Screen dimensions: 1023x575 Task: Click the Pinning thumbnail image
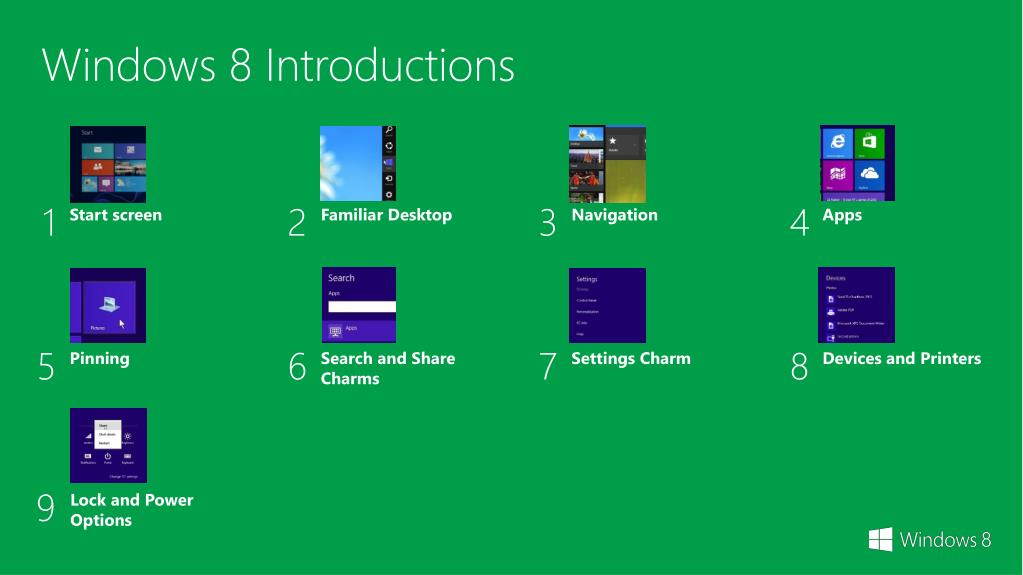coord(108,305)
